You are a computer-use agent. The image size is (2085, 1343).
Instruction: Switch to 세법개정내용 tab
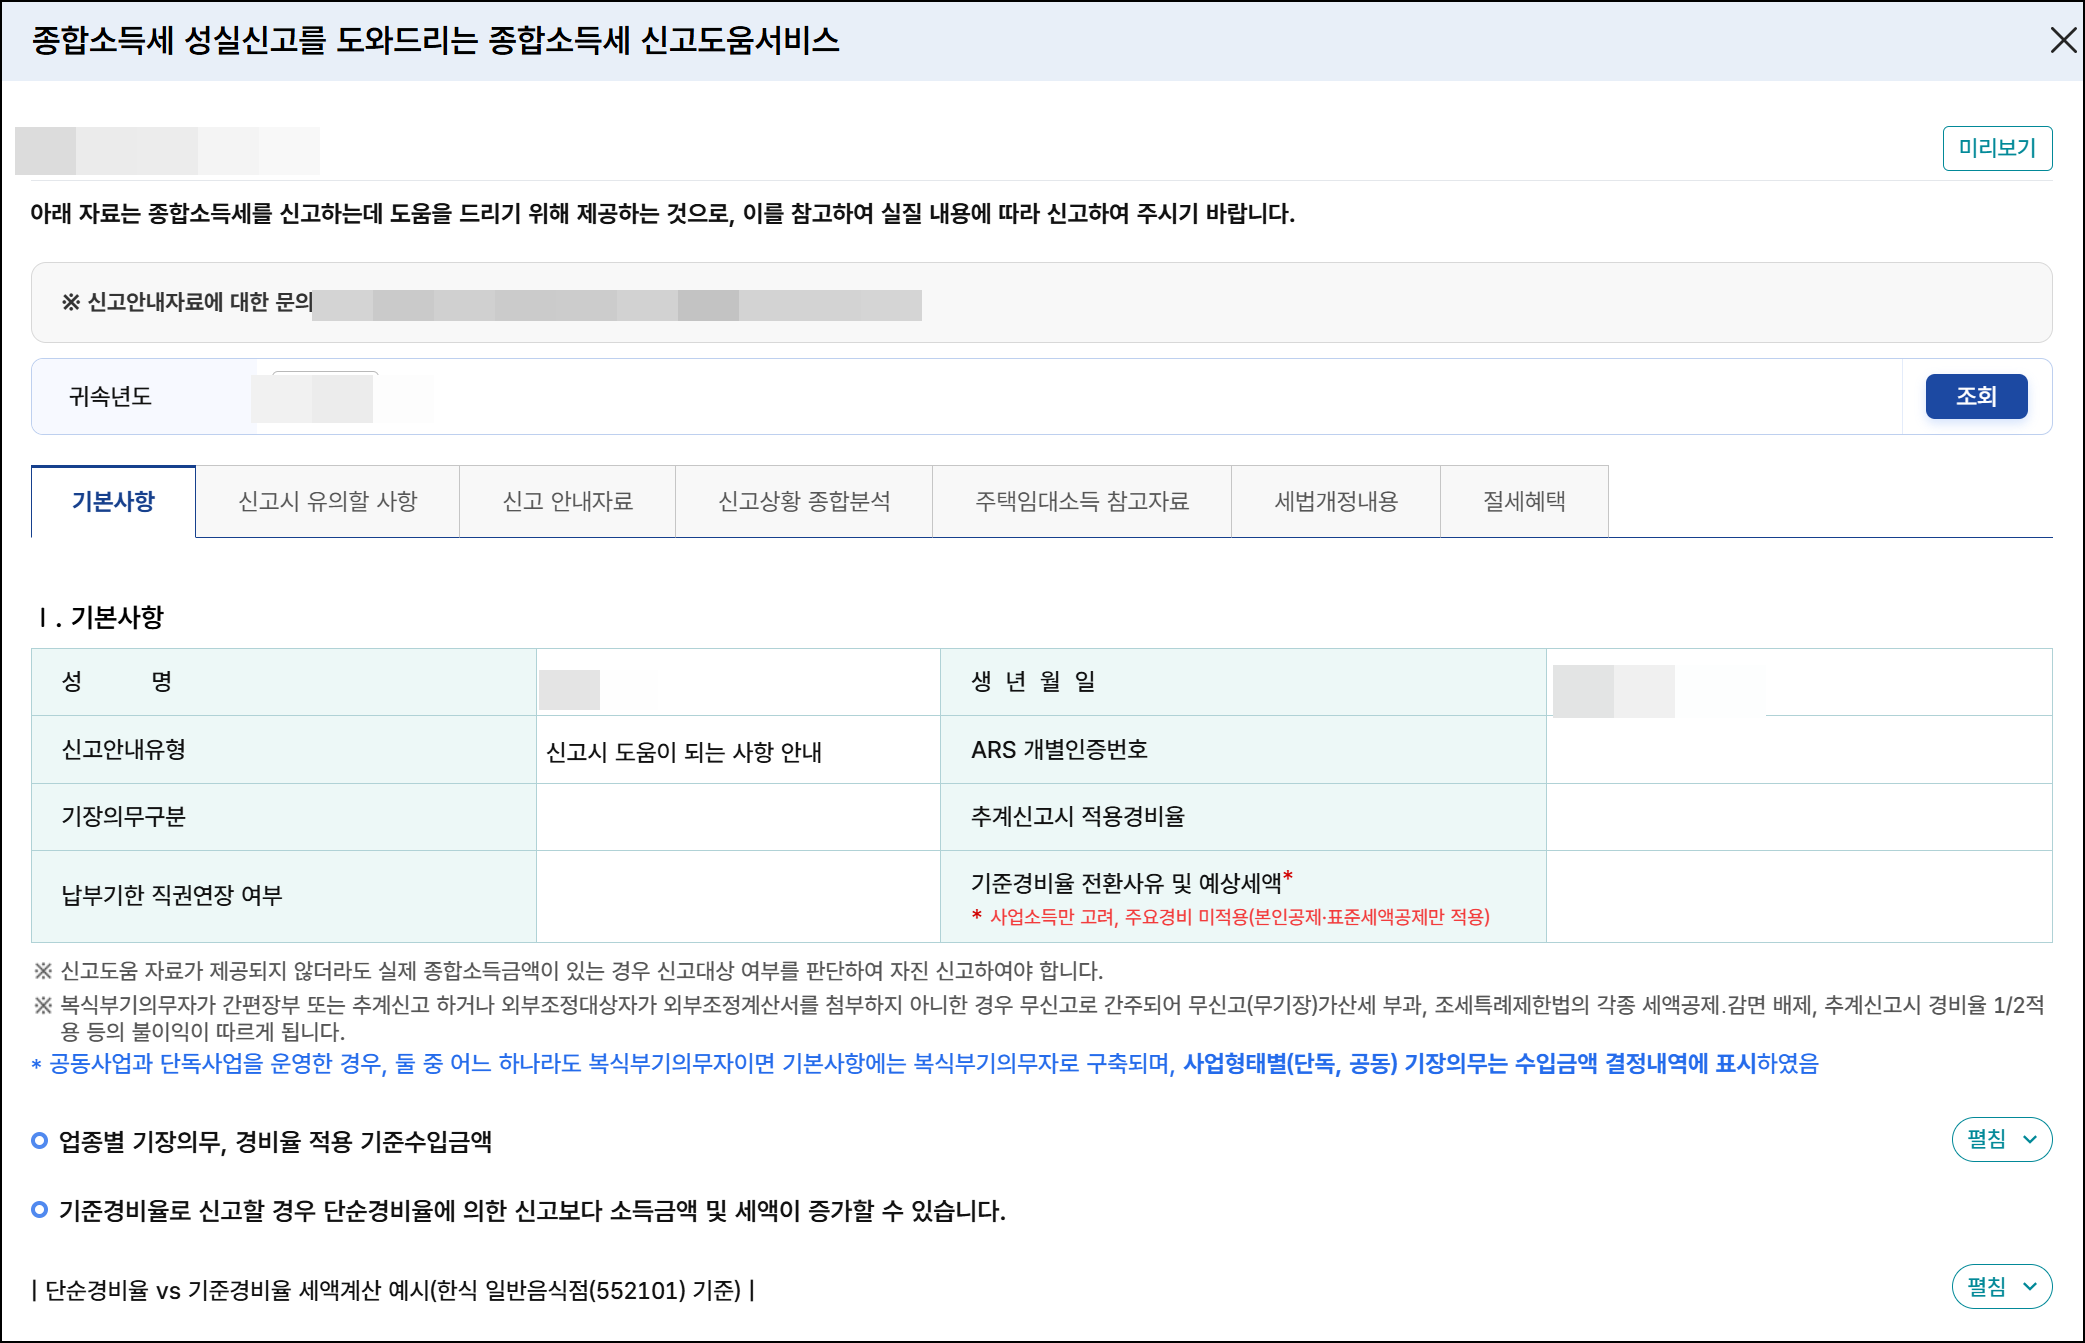click(1335, 501)
